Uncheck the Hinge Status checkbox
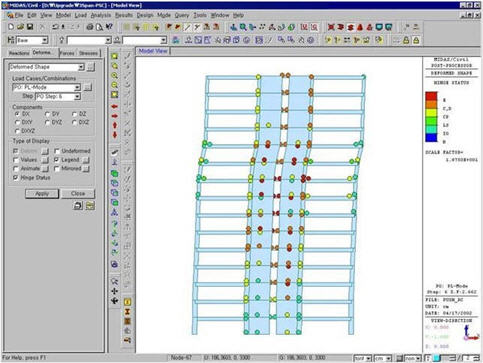The image size is (483, 363). pyautogui.click(x=16, y=178)
